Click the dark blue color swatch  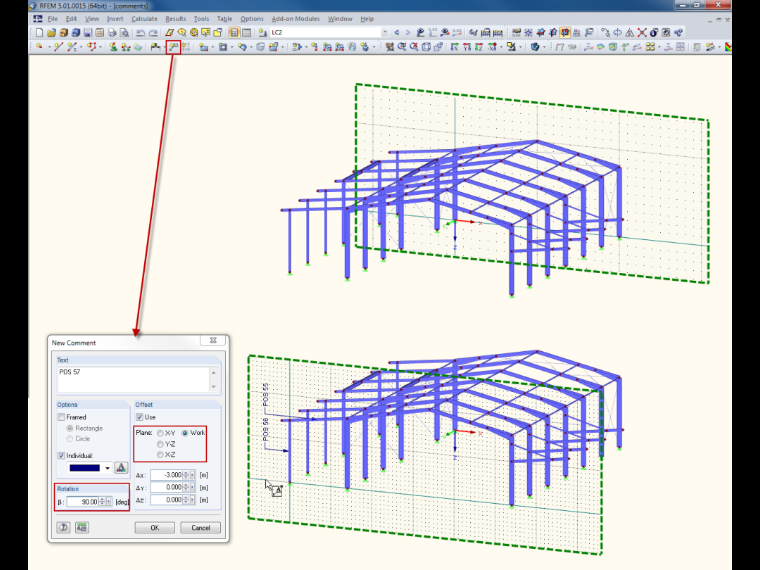(84, 468)
